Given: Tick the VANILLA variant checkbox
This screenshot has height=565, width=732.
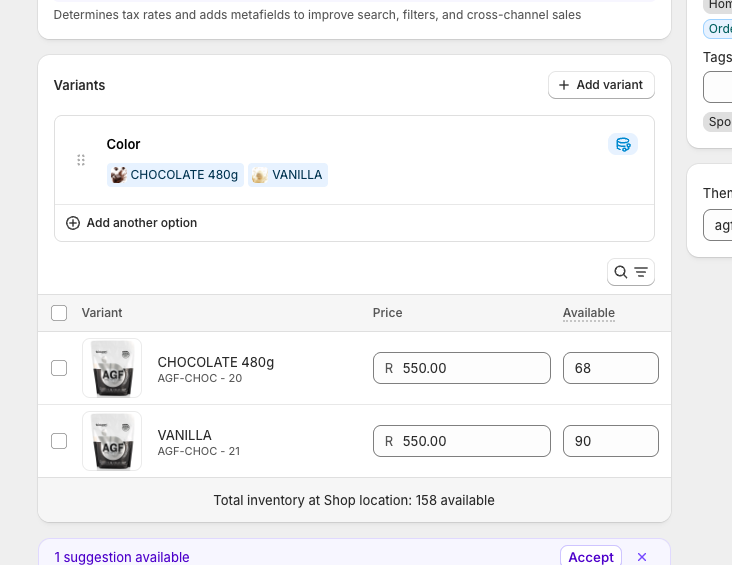Looking at the screenshot, I should [x=59, y=441].
